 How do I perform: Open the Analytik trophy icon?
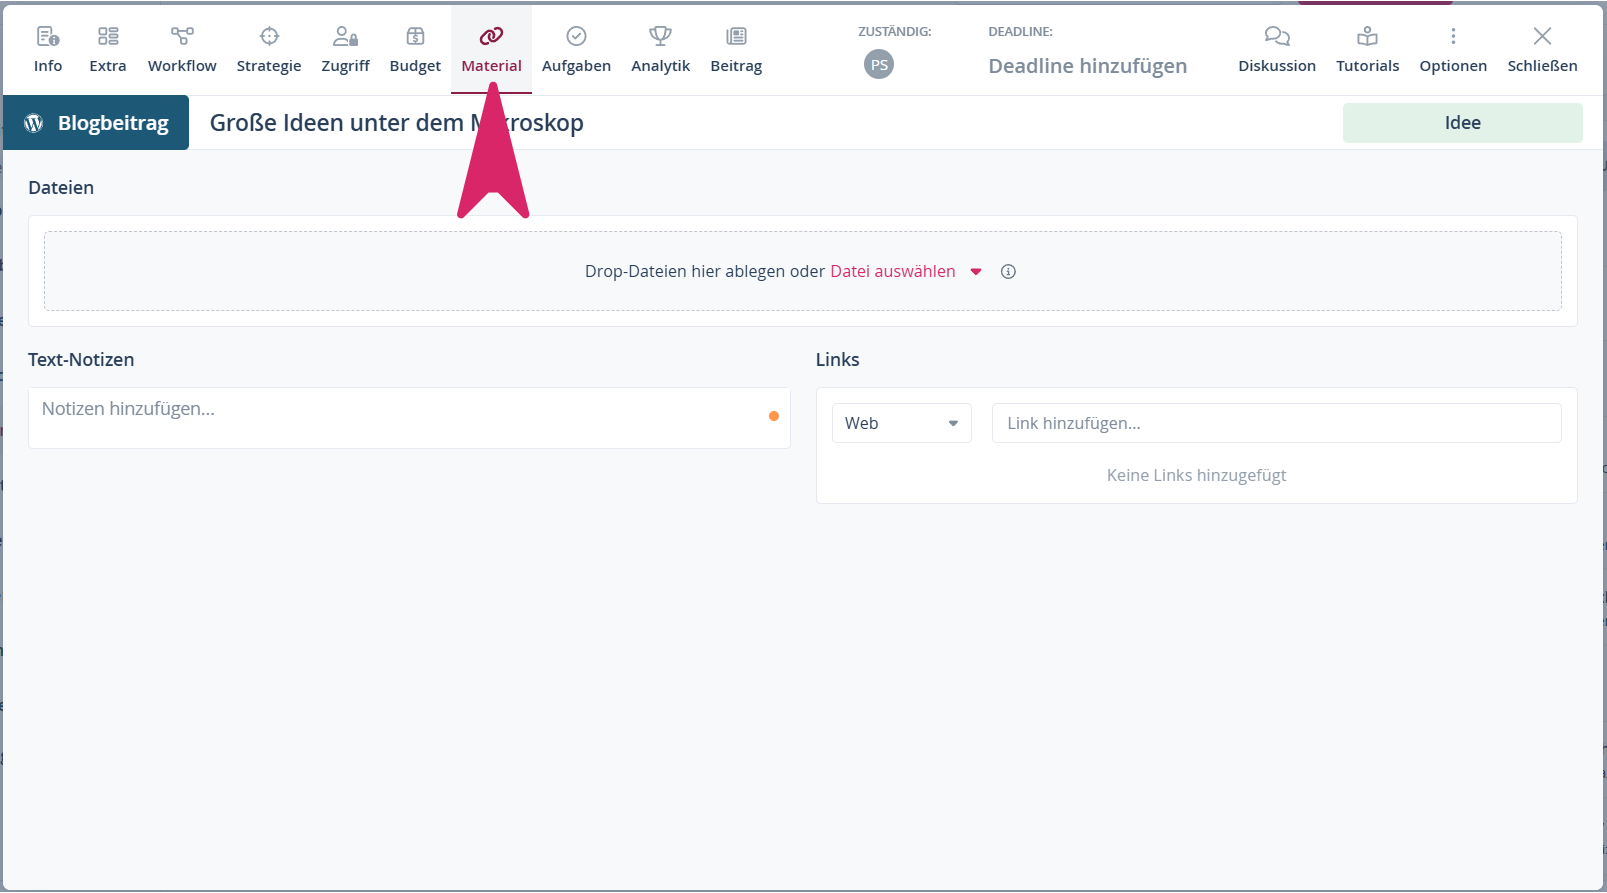(660, 37)
